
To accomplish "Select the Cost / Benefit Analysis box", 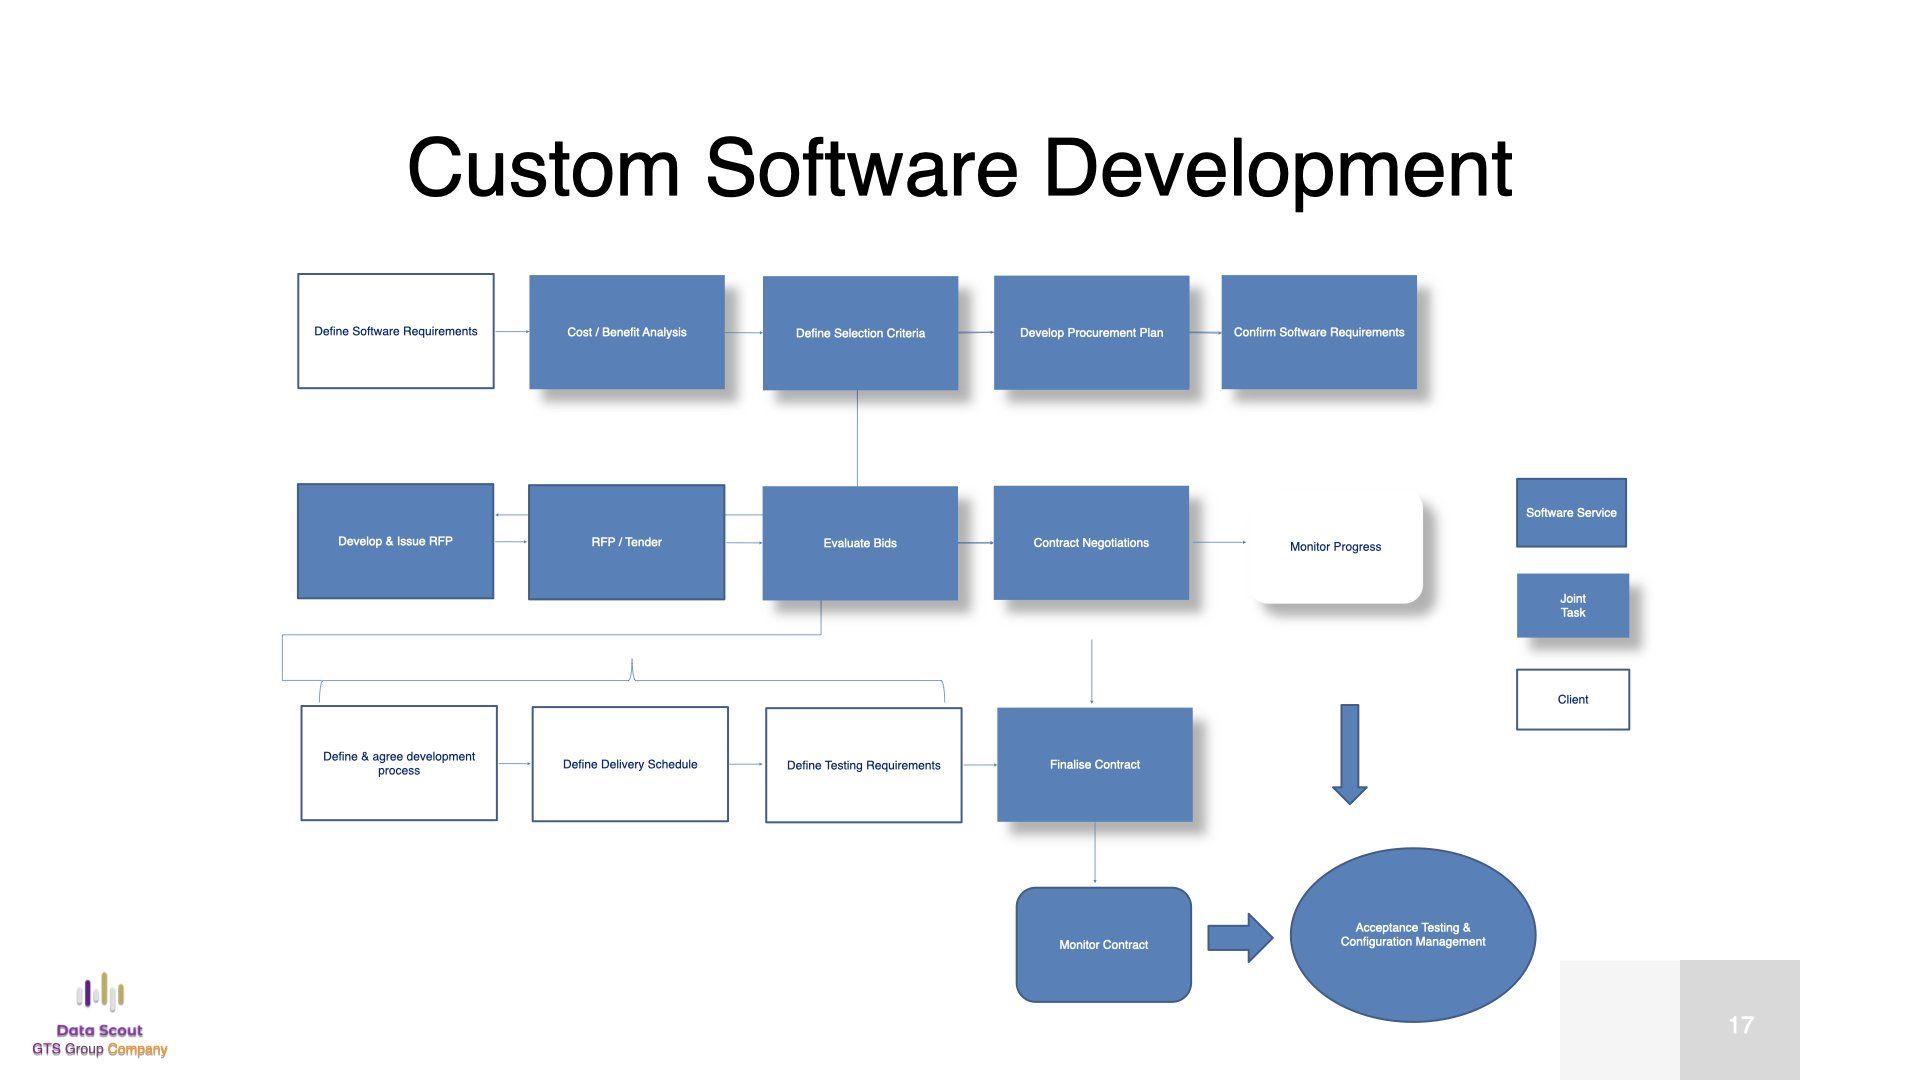I will [627, 332].
